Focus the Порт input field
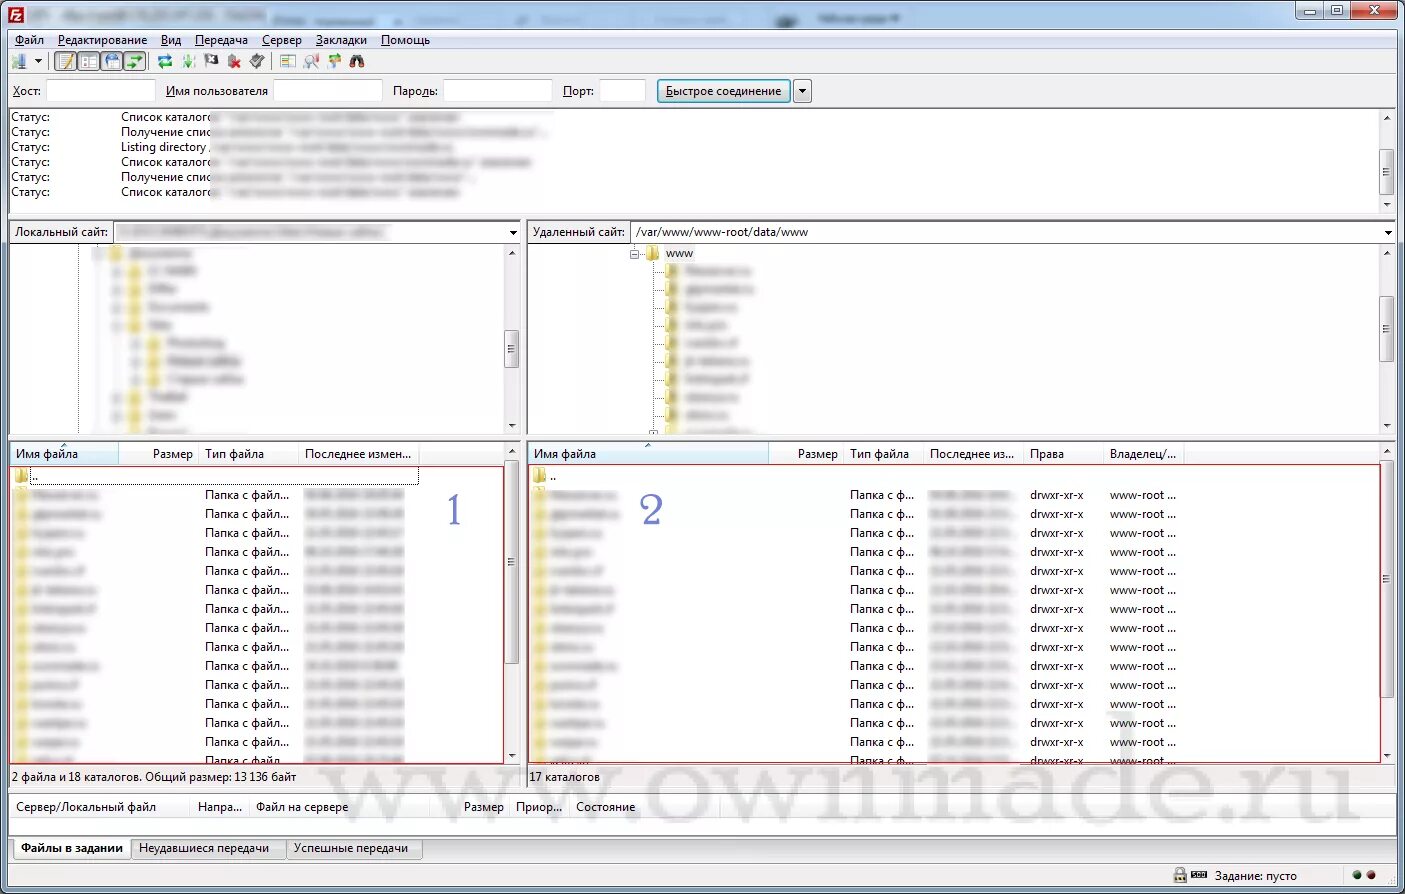Screen dimensions: 1405x894 click(622, 91)
